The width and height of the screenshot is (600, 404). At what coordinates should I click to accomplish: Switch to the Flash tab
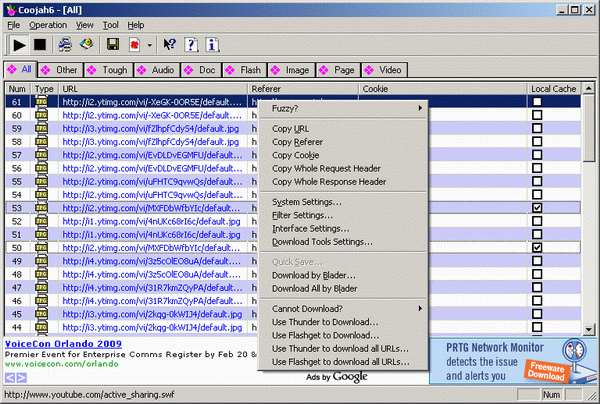coord(245,70)
